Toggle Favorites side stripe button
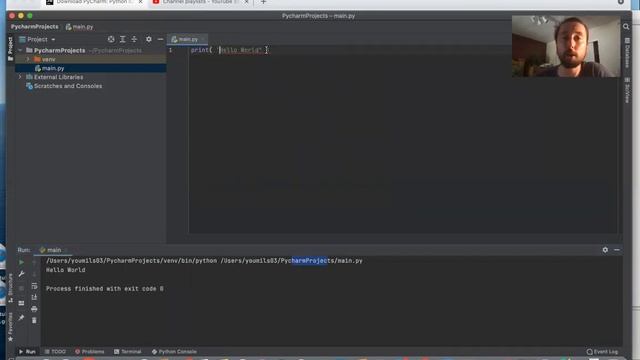640x360 pixels. [x=10, y=327]
